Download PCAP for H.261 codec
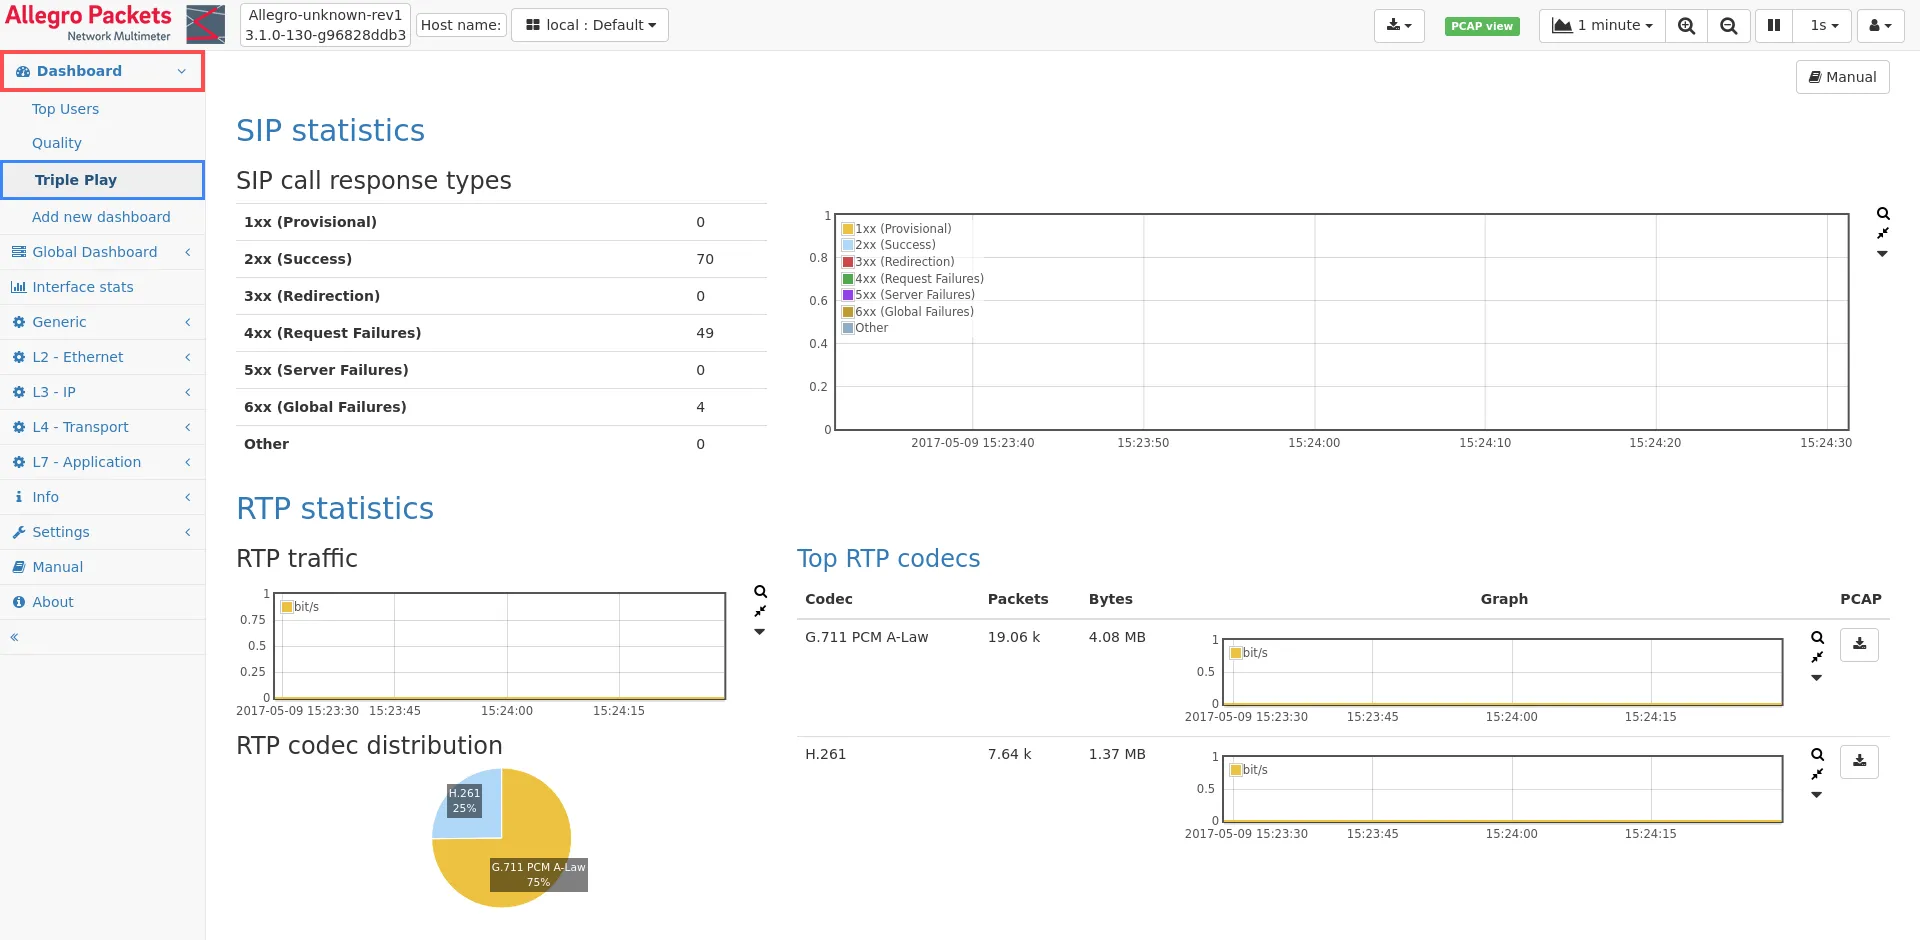The width and height of the screenshot is (1920, 940). 1859,762
